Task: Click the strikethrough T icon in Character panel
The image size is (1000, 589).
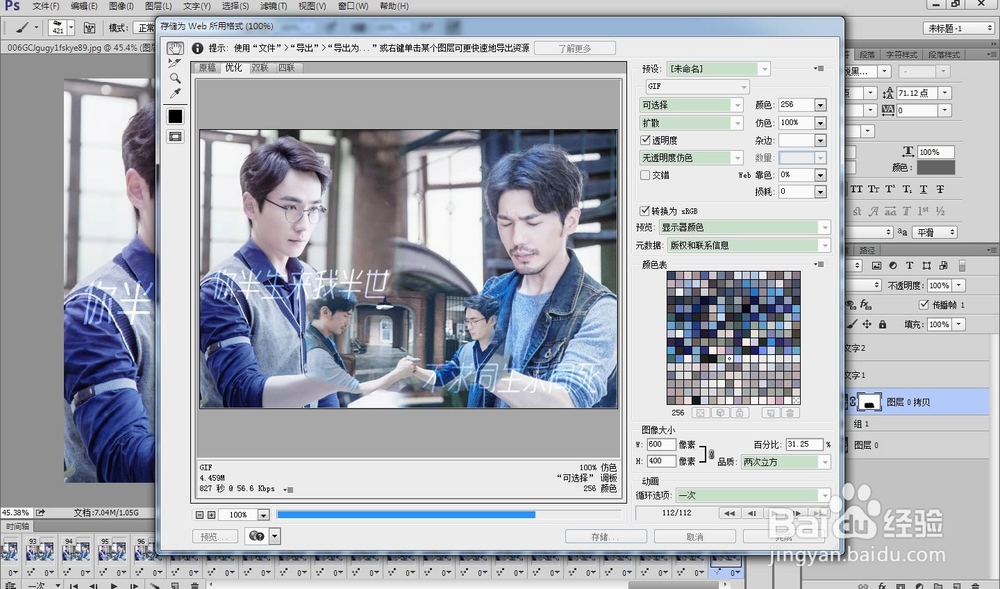Action: point(940,189)
